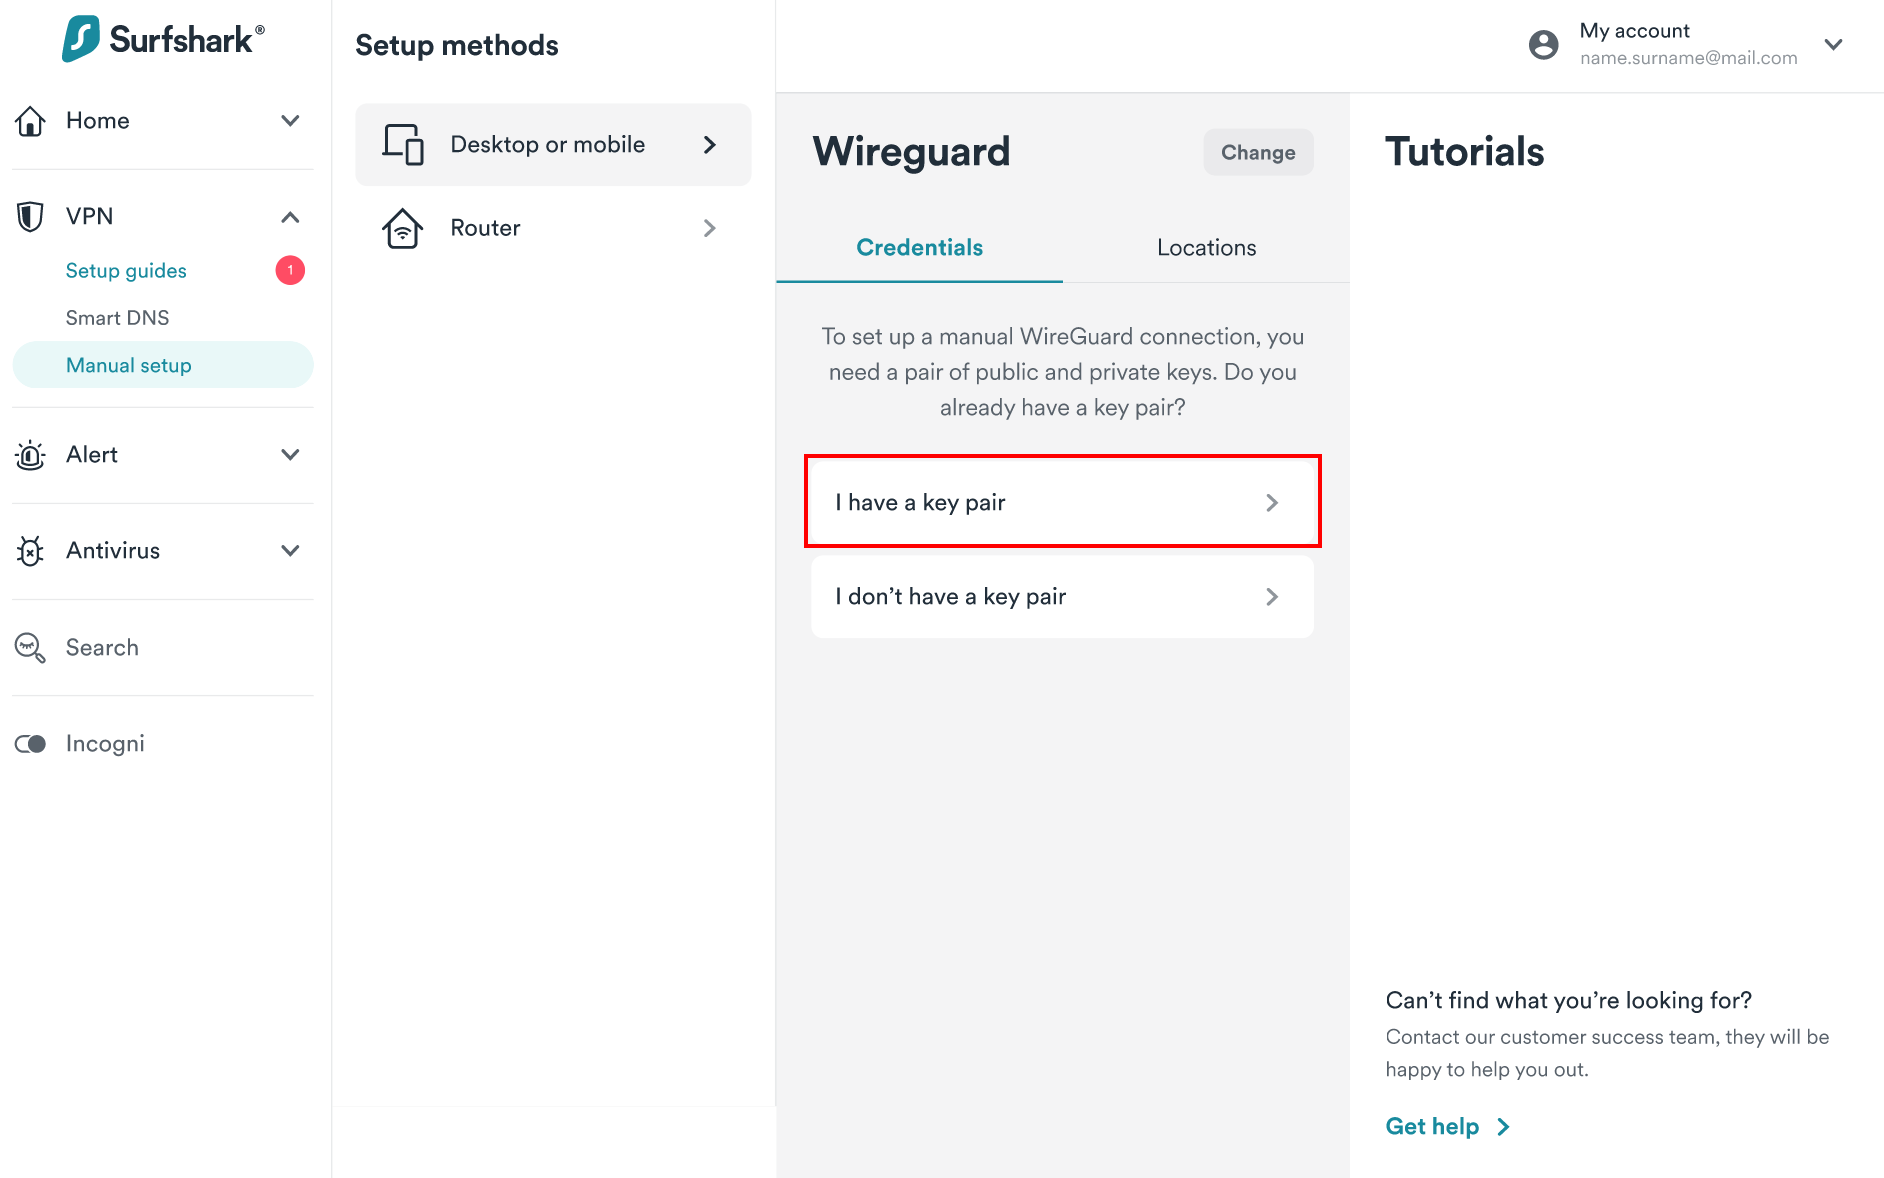This screenshot has width=1884, height=1178.
Task: Expand the Antivirus section chevron
Action: (x=290, y=551)
